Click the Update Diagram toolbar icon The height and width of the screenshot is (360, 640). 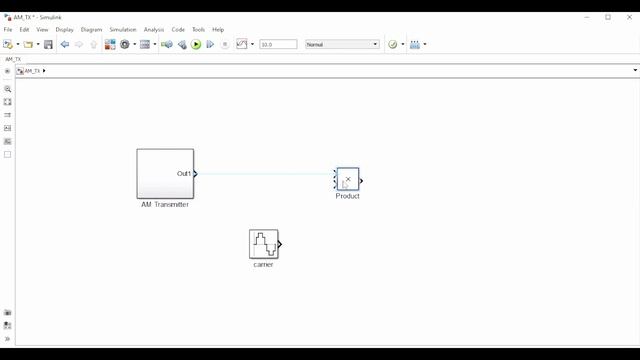[167, 44]
